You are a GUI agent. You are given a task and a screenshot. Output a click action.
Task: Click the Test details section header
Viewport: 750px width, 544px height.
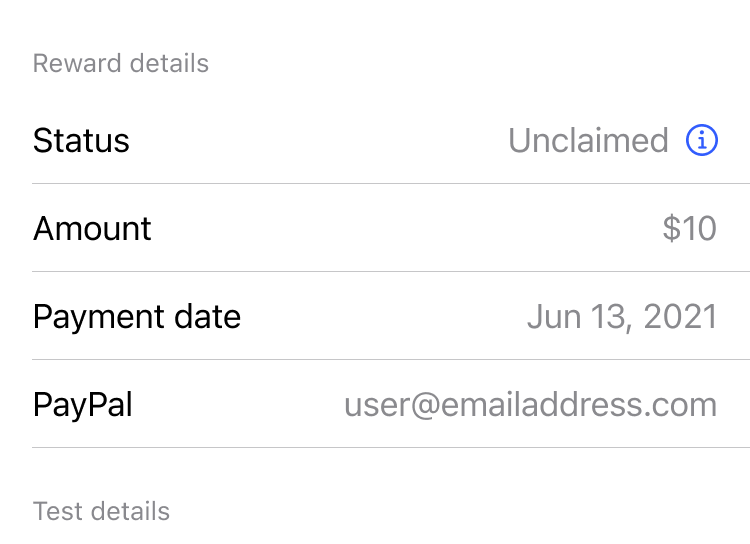(x=101, y=512)
